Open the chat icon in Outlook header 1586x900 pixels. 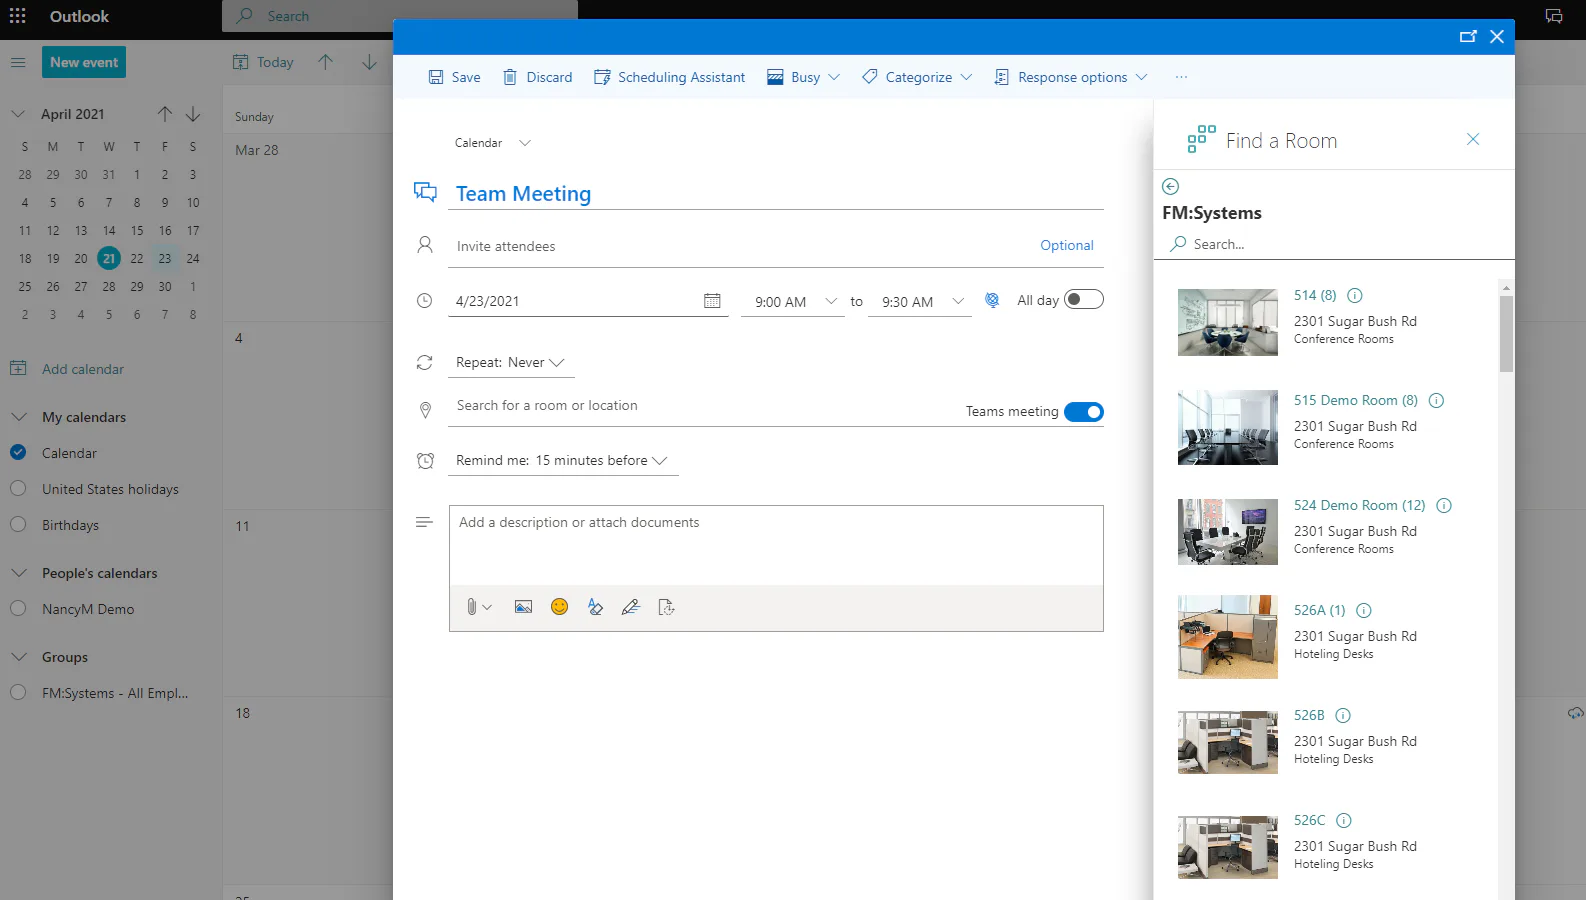click(x=1554, y=16)
